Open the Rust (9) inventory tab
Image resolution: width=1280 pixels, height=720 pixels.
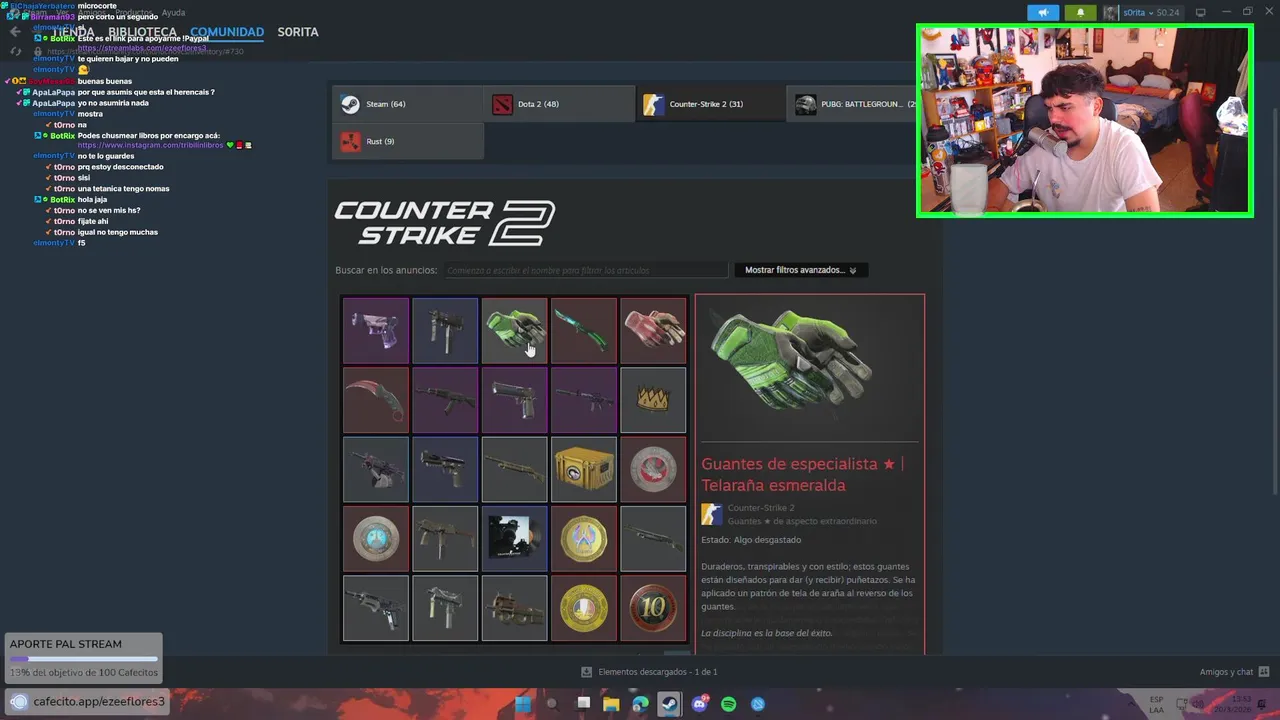coord(407,141)
